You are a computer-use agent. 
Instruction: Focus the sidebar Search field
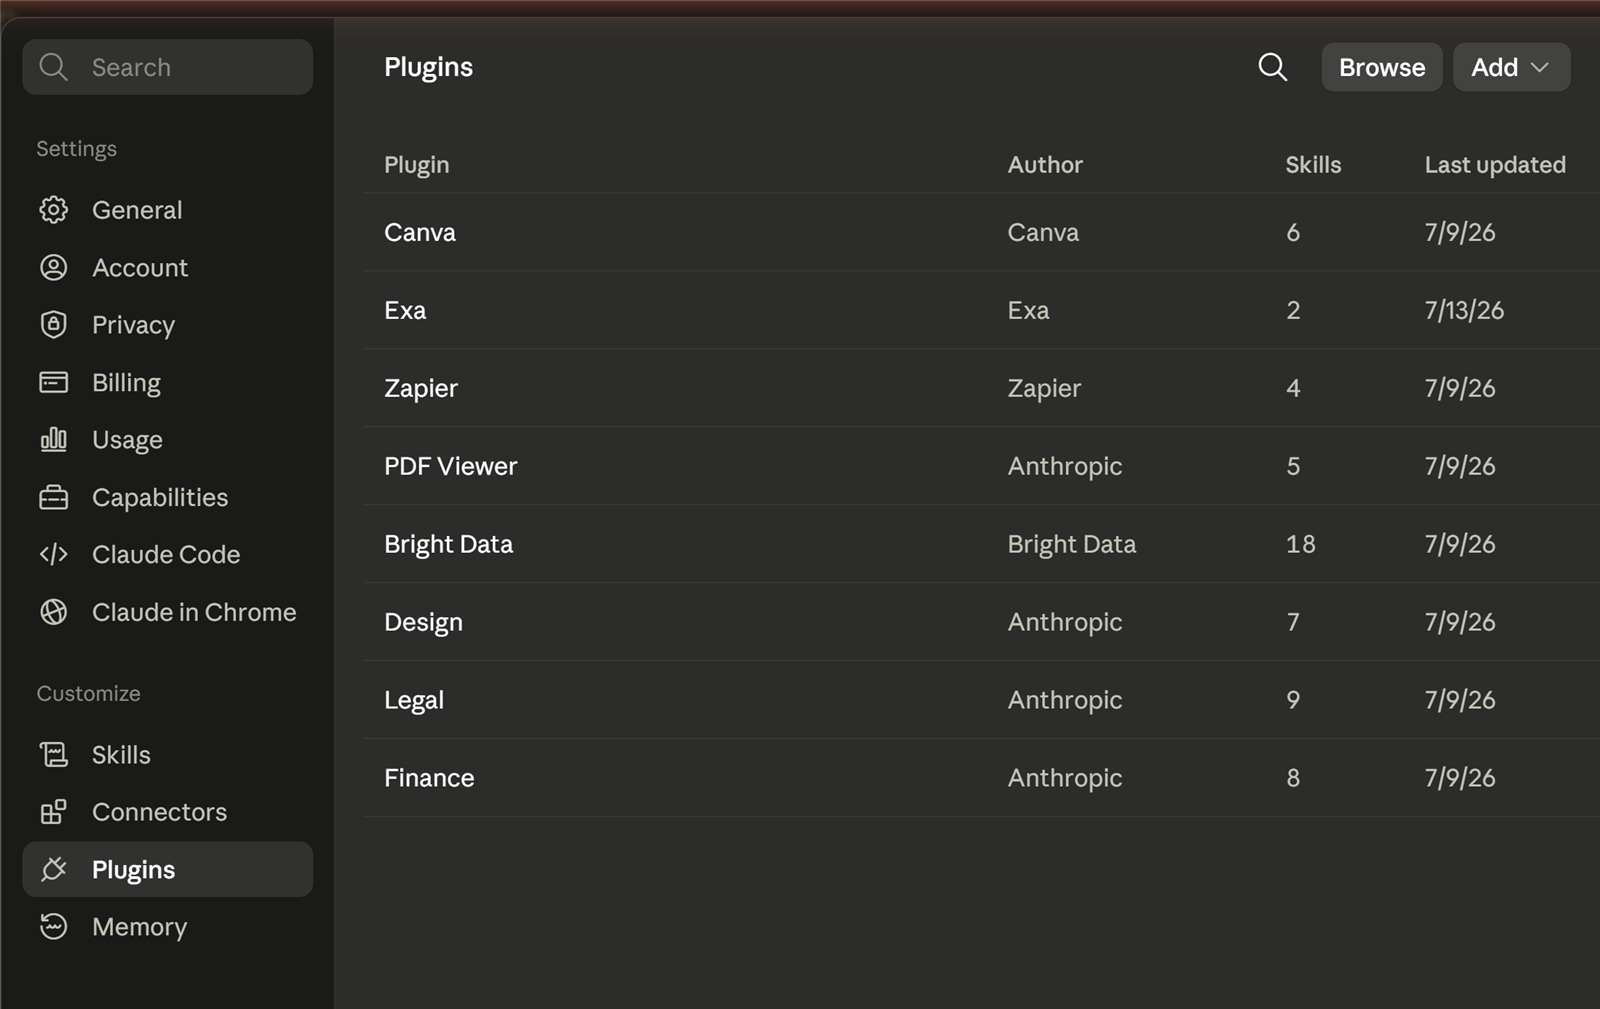coord(168,67)
